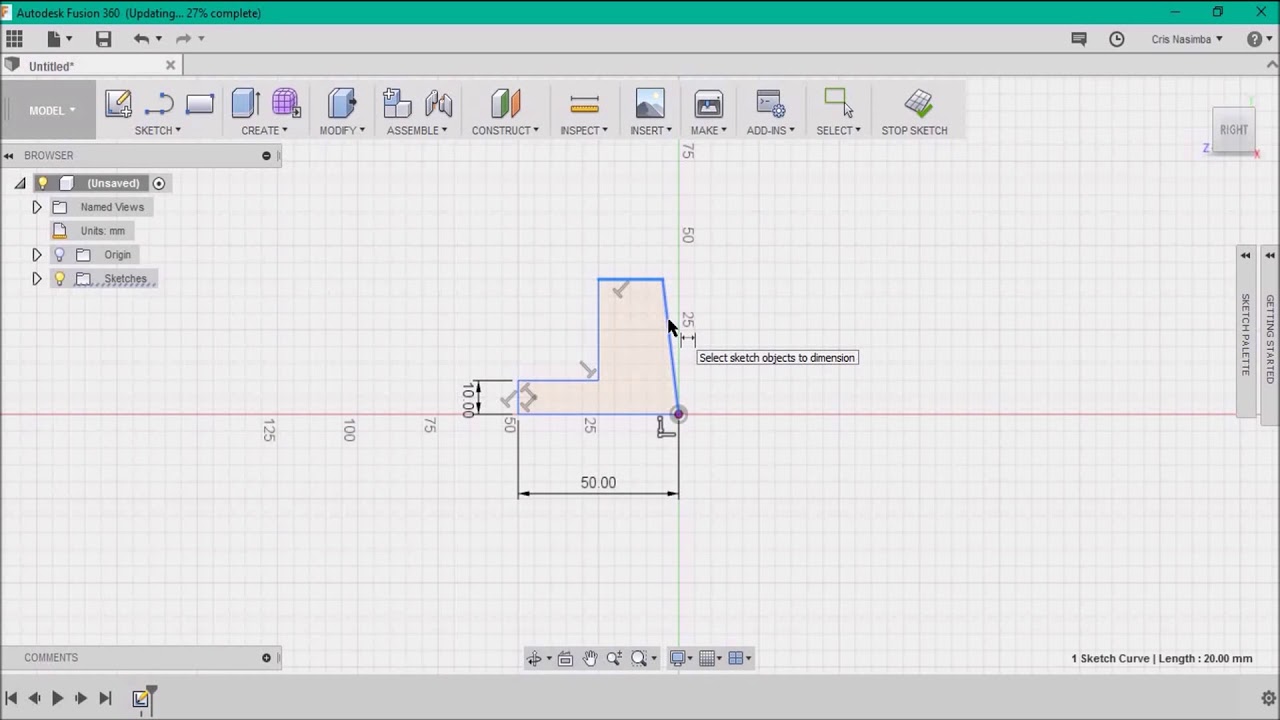
Task: Open the INSERT dropdown menu
Action: click(x=651, y=130)
